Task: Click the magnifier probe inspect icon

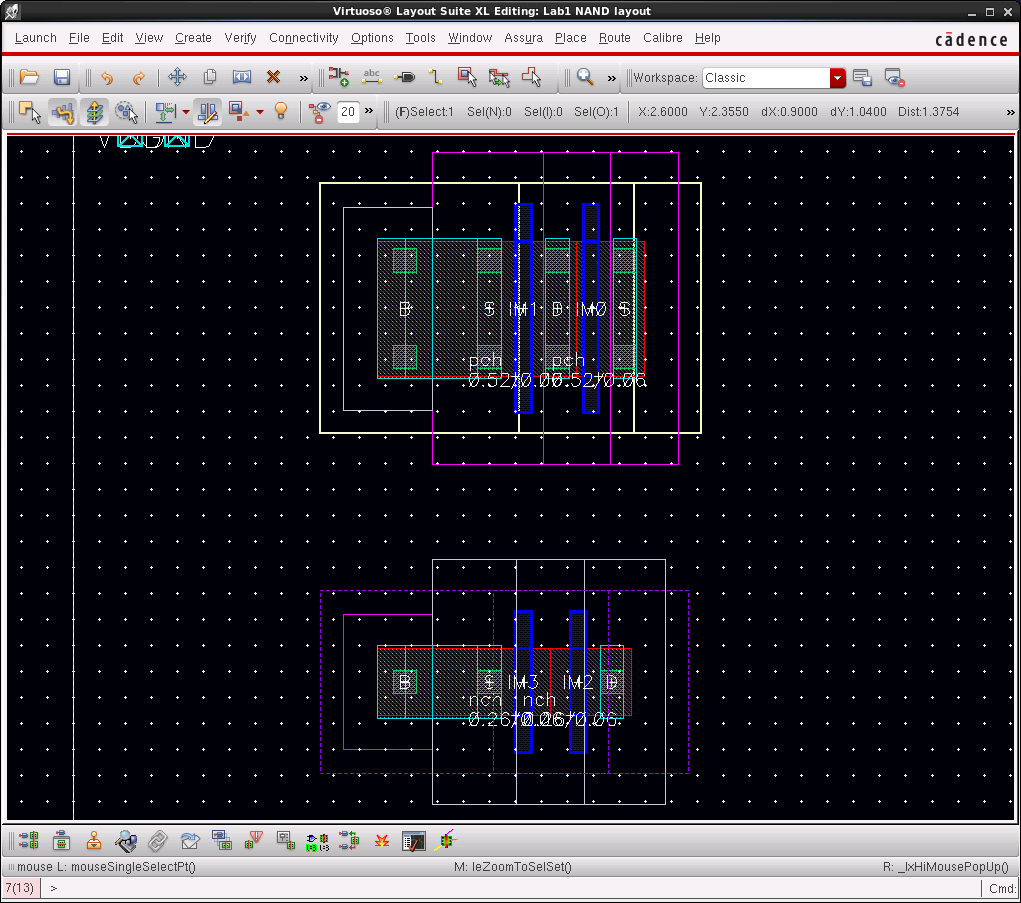Action: click(x=126, y=840)
